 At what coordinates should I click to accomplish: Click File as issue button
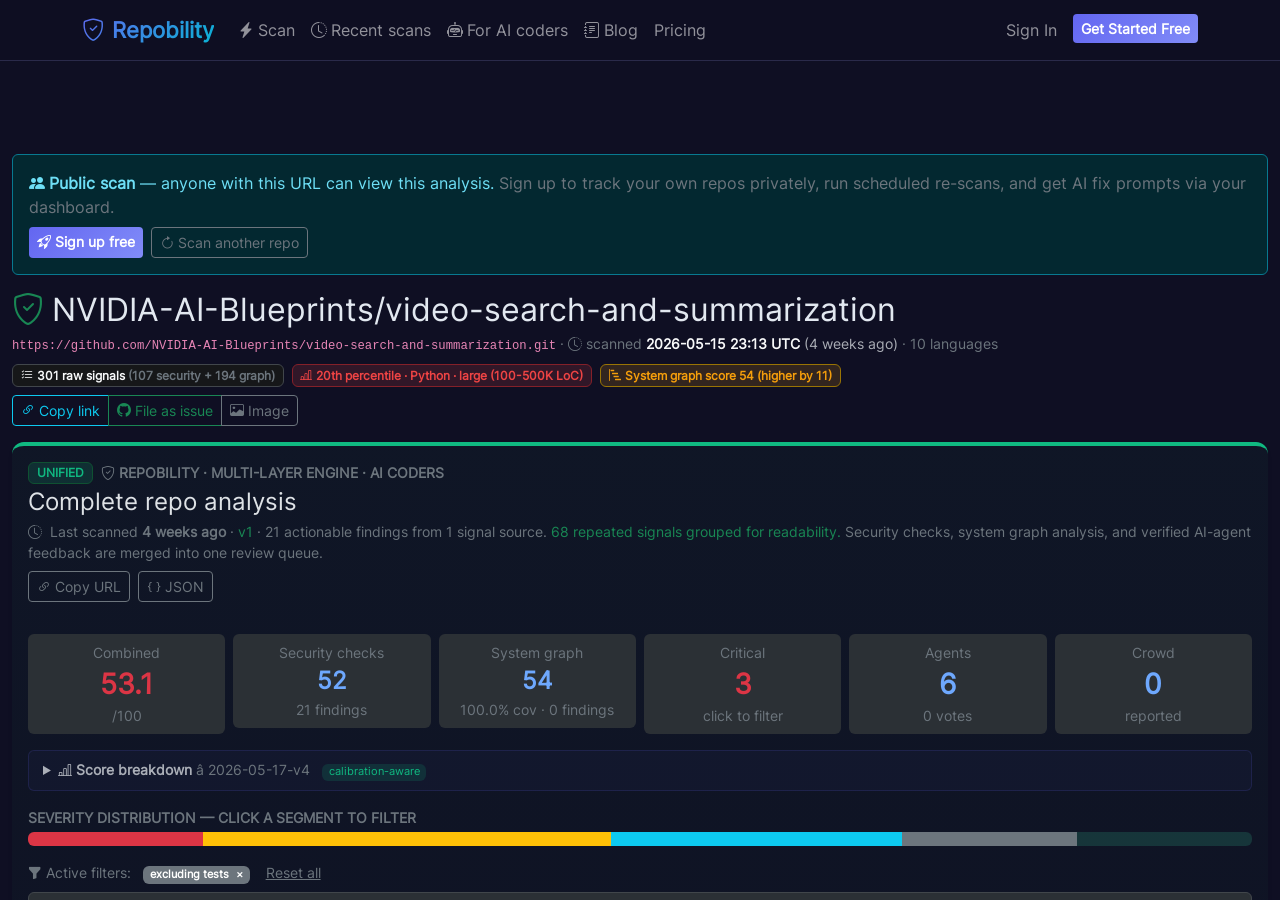coord(165,411)
